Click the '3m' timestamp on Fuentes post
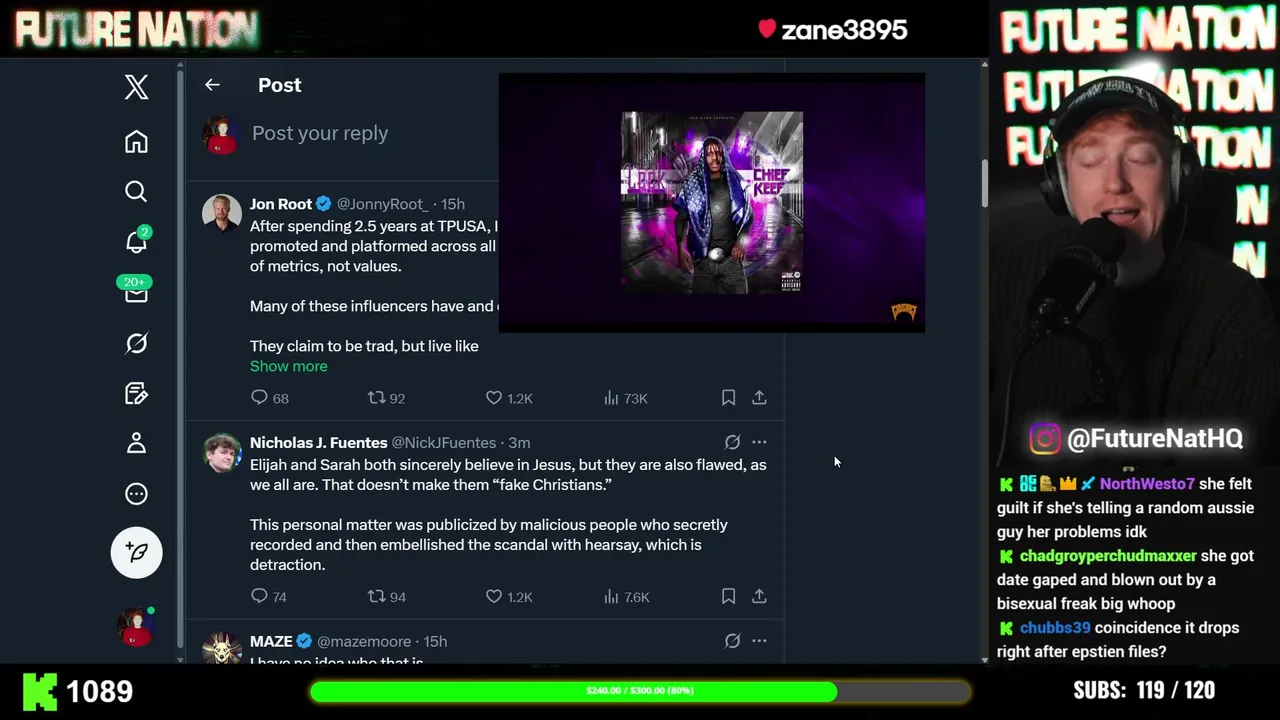This screenshot has height=720, width=1280. click(519, 443)
